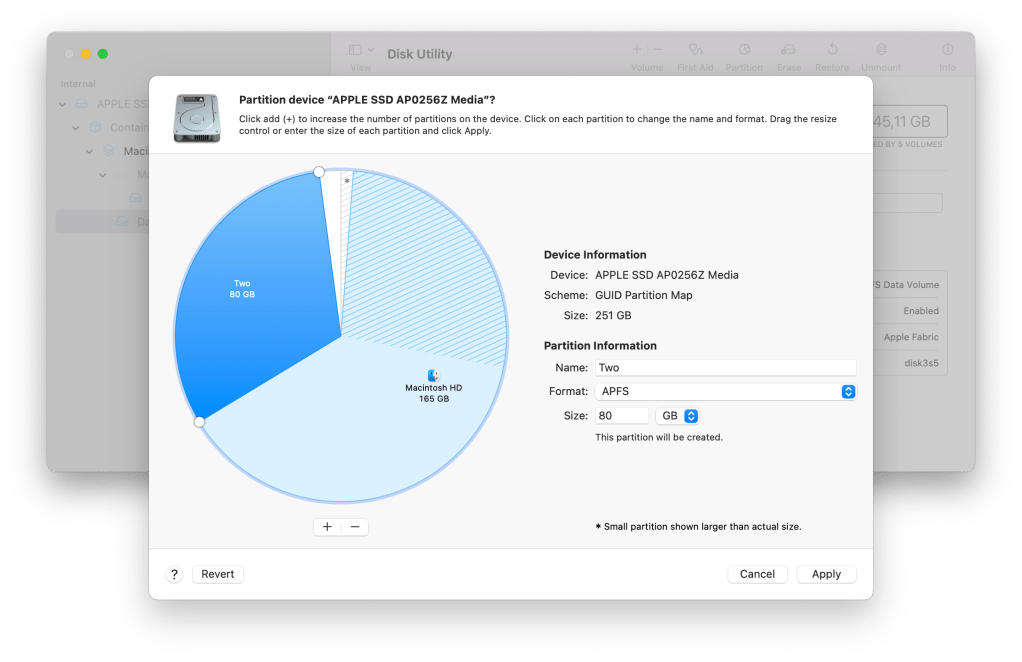
Task: Open the View sidebar dropdown in toolbar
Action: [x=361, y=50]
